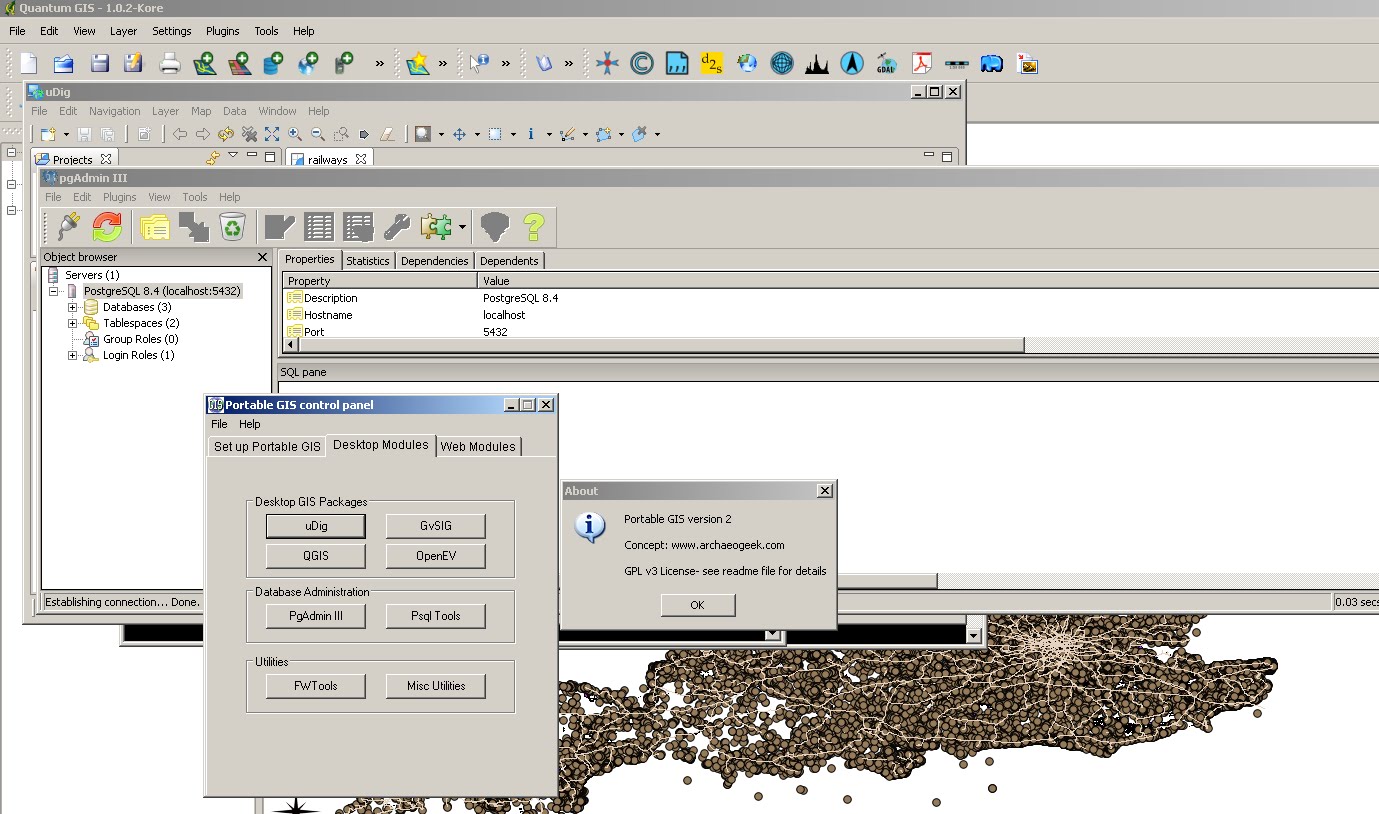Add a vector layer in QGIS toolbar
1379x814 pixels.
coord(205,64)
